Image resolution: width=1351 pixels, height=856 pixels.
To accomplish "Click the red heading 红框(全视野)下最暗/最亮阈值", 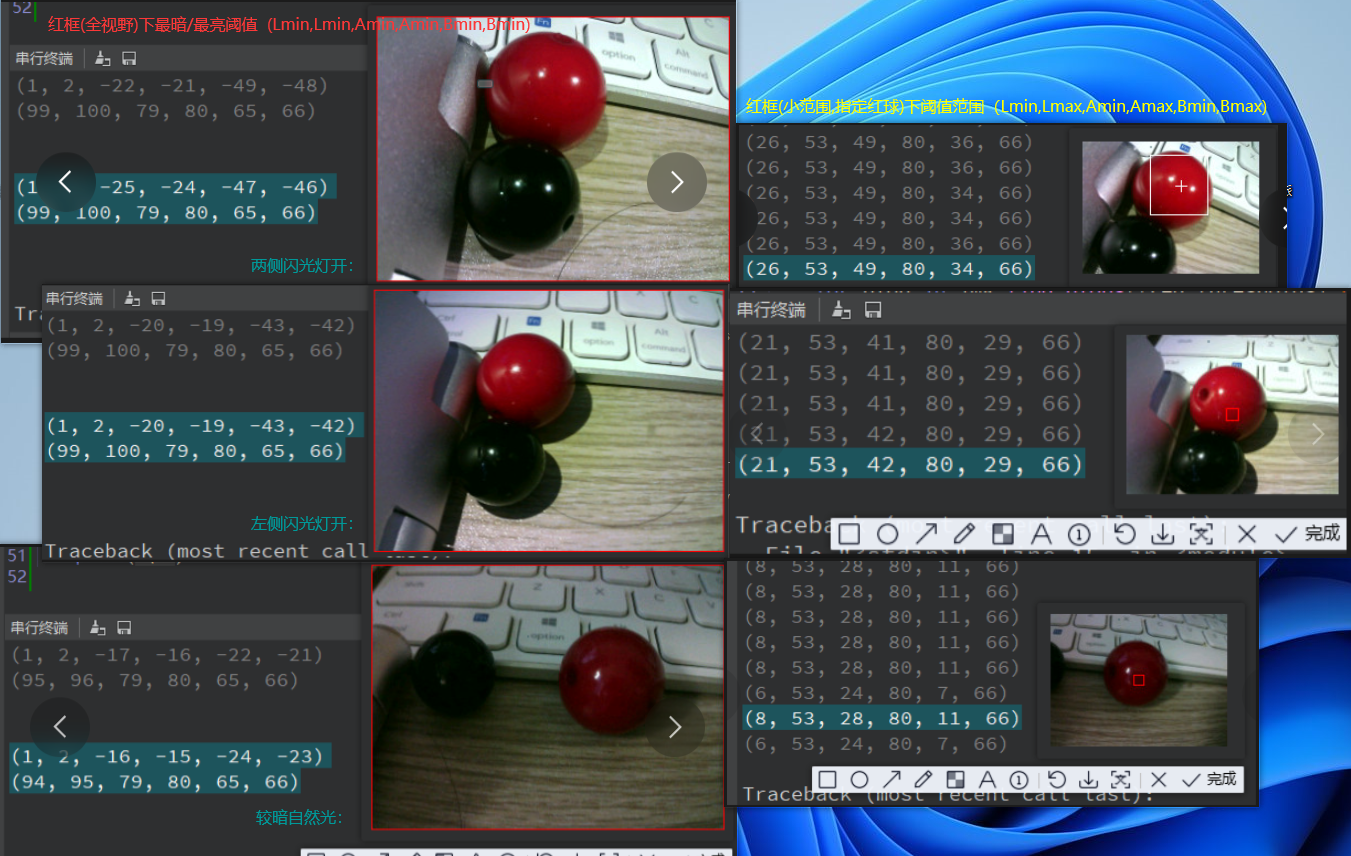I will point(153,24).
